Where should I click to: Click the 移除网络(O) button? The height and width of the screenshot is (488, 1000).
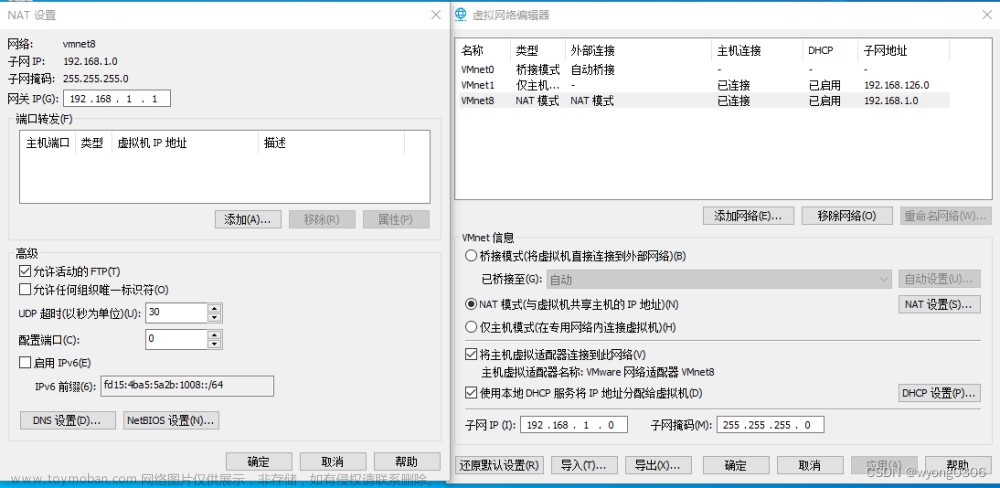point(847,216)
